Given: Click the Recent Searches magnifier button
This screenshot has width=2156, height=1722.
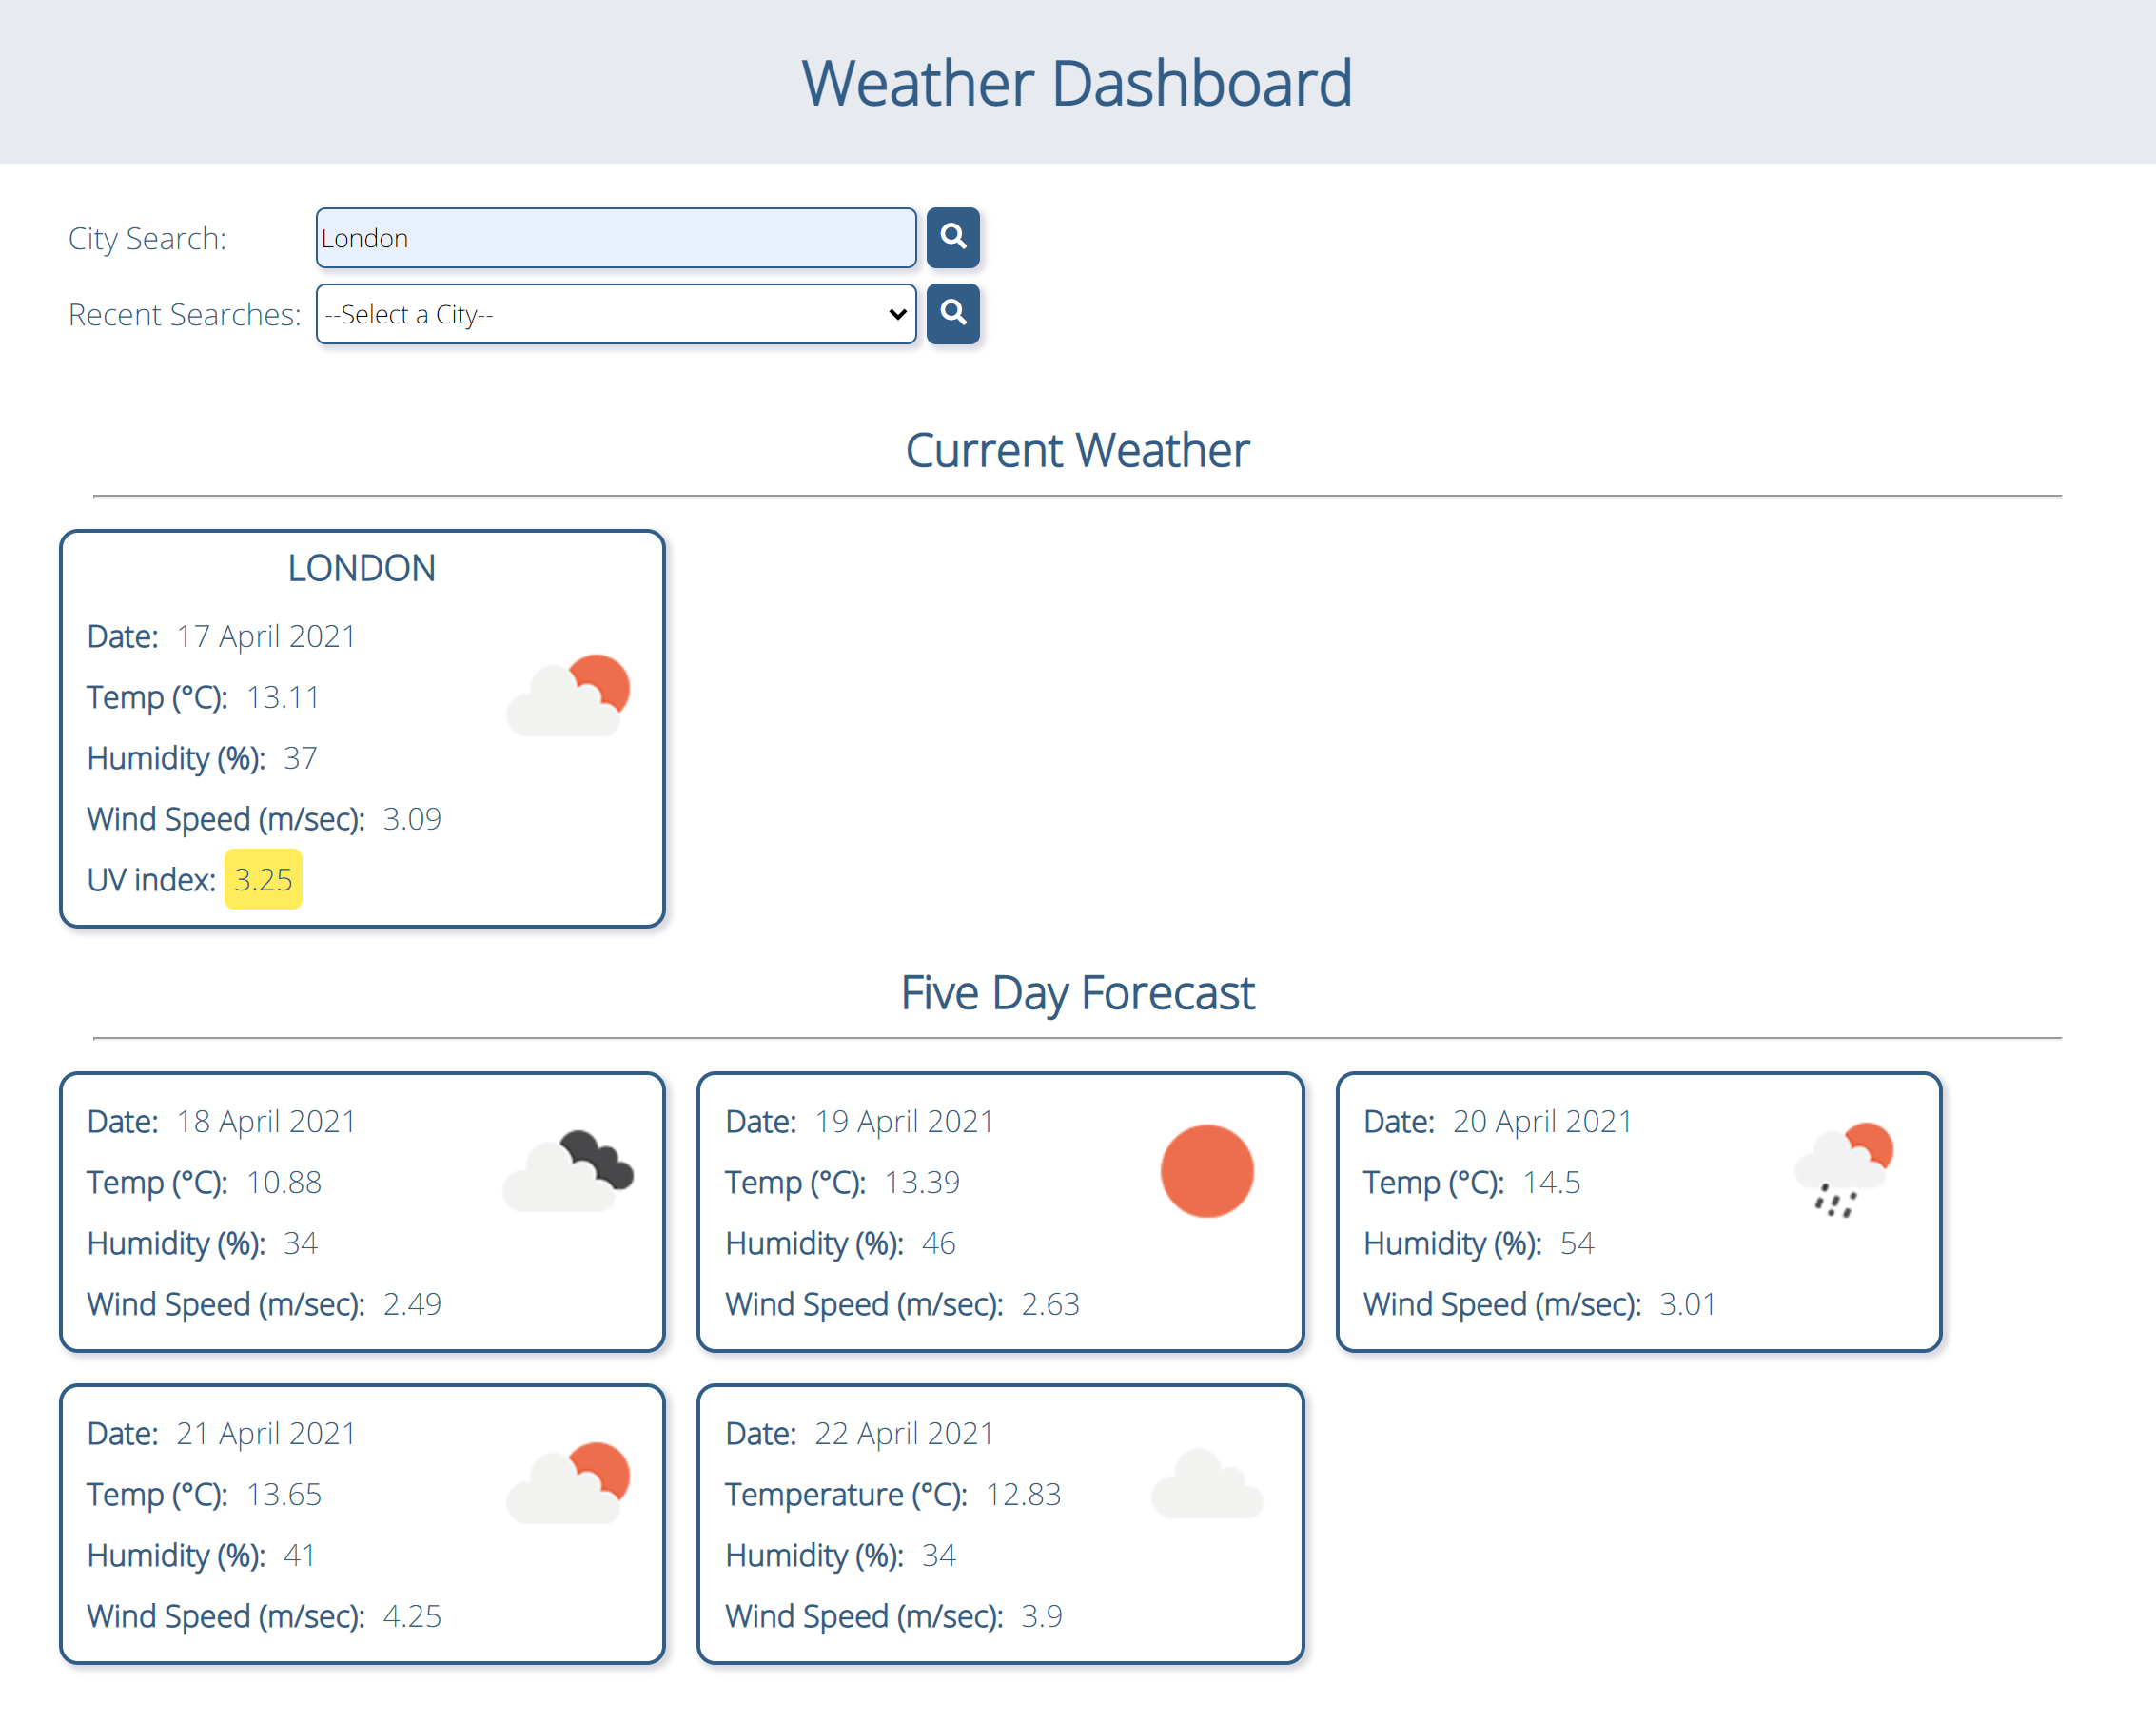Looking at the screenshot, I should coord(952,314).
